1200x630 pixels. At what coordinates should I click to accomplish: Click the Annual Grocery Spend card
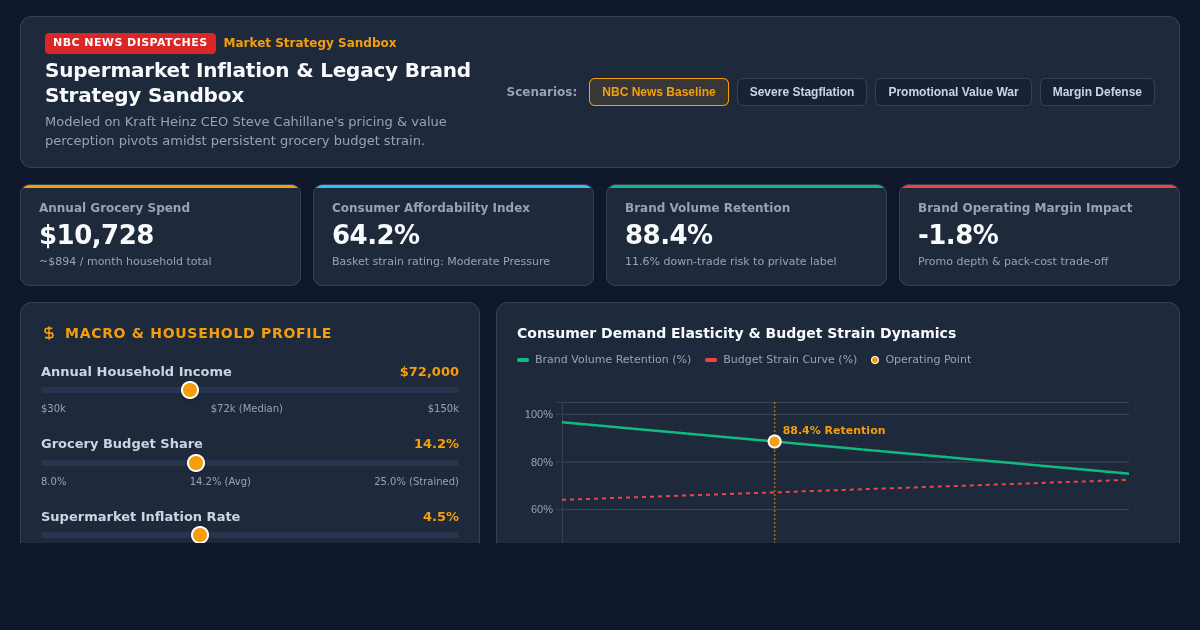click(x=160, y=235)
